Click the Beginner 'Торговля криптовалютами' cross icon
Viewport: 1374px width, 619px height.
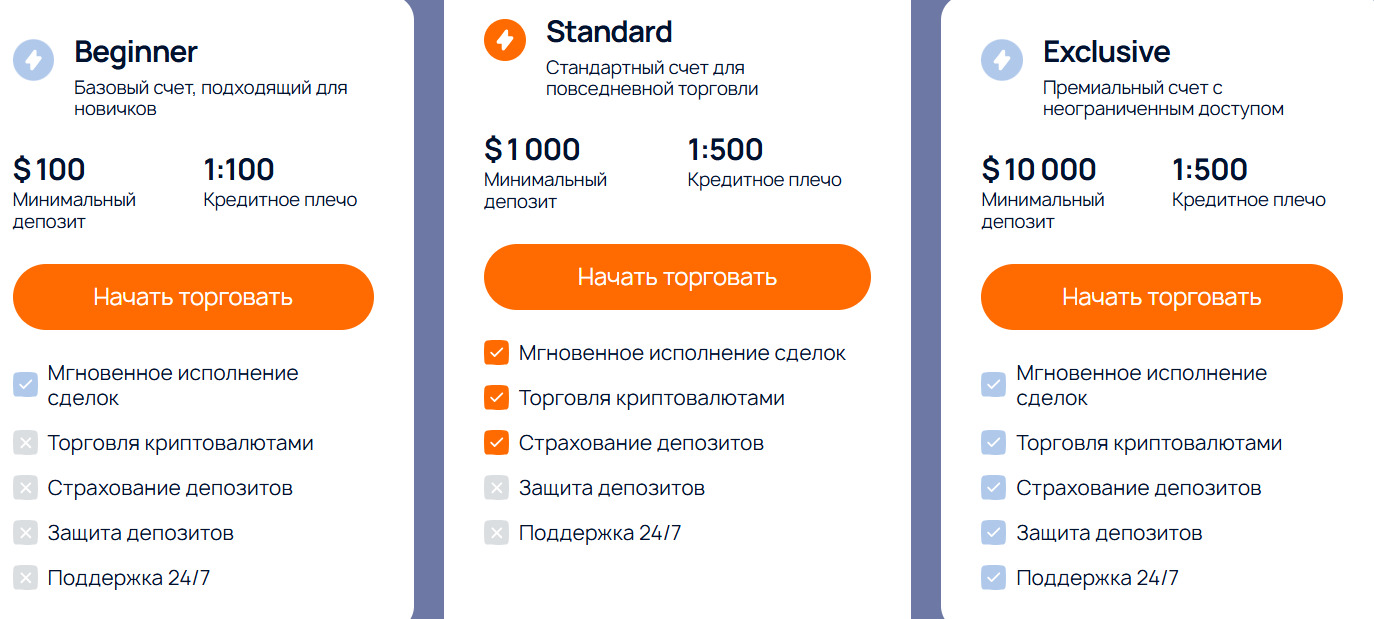pos(25,443)
